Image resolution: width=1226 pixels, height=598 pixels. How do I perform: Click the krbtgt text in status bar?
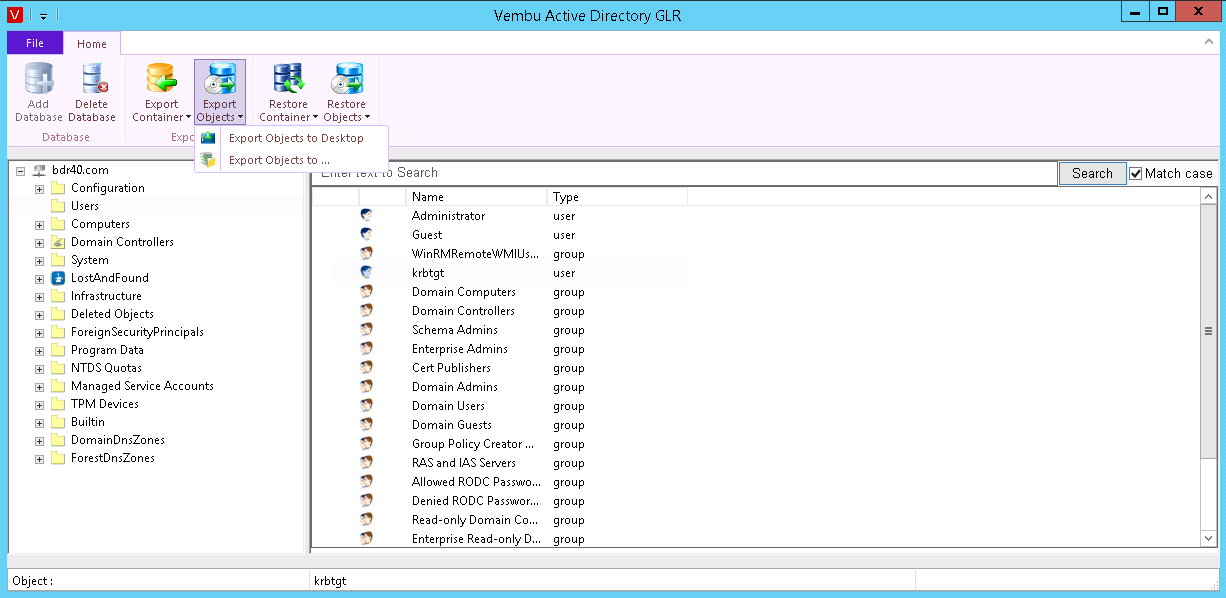point(330,581)
